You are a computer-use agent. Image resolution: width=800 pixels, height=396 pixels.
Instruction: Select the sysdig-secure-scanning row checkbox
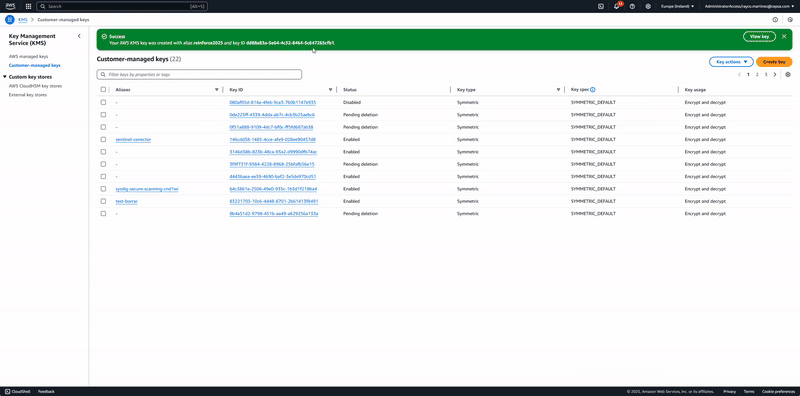(x=103, y=189)
